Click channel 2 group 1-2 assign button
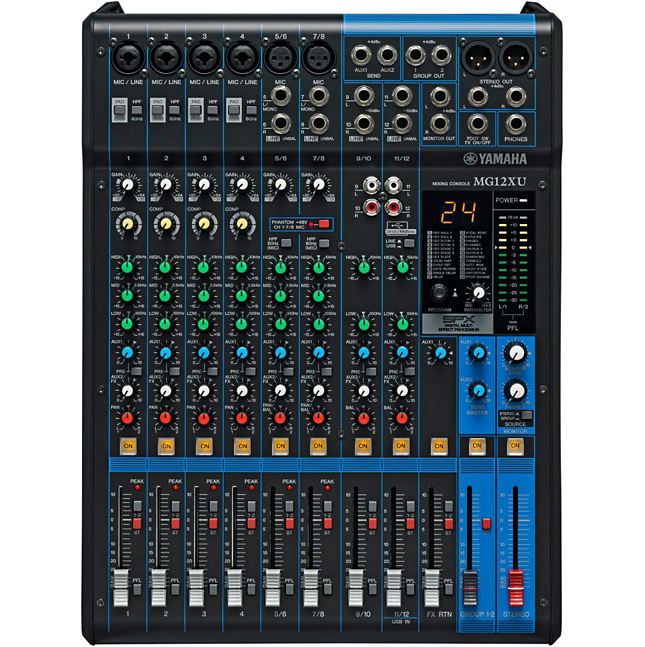Screen dimensions: 645x647 click(x=175, y=506)
